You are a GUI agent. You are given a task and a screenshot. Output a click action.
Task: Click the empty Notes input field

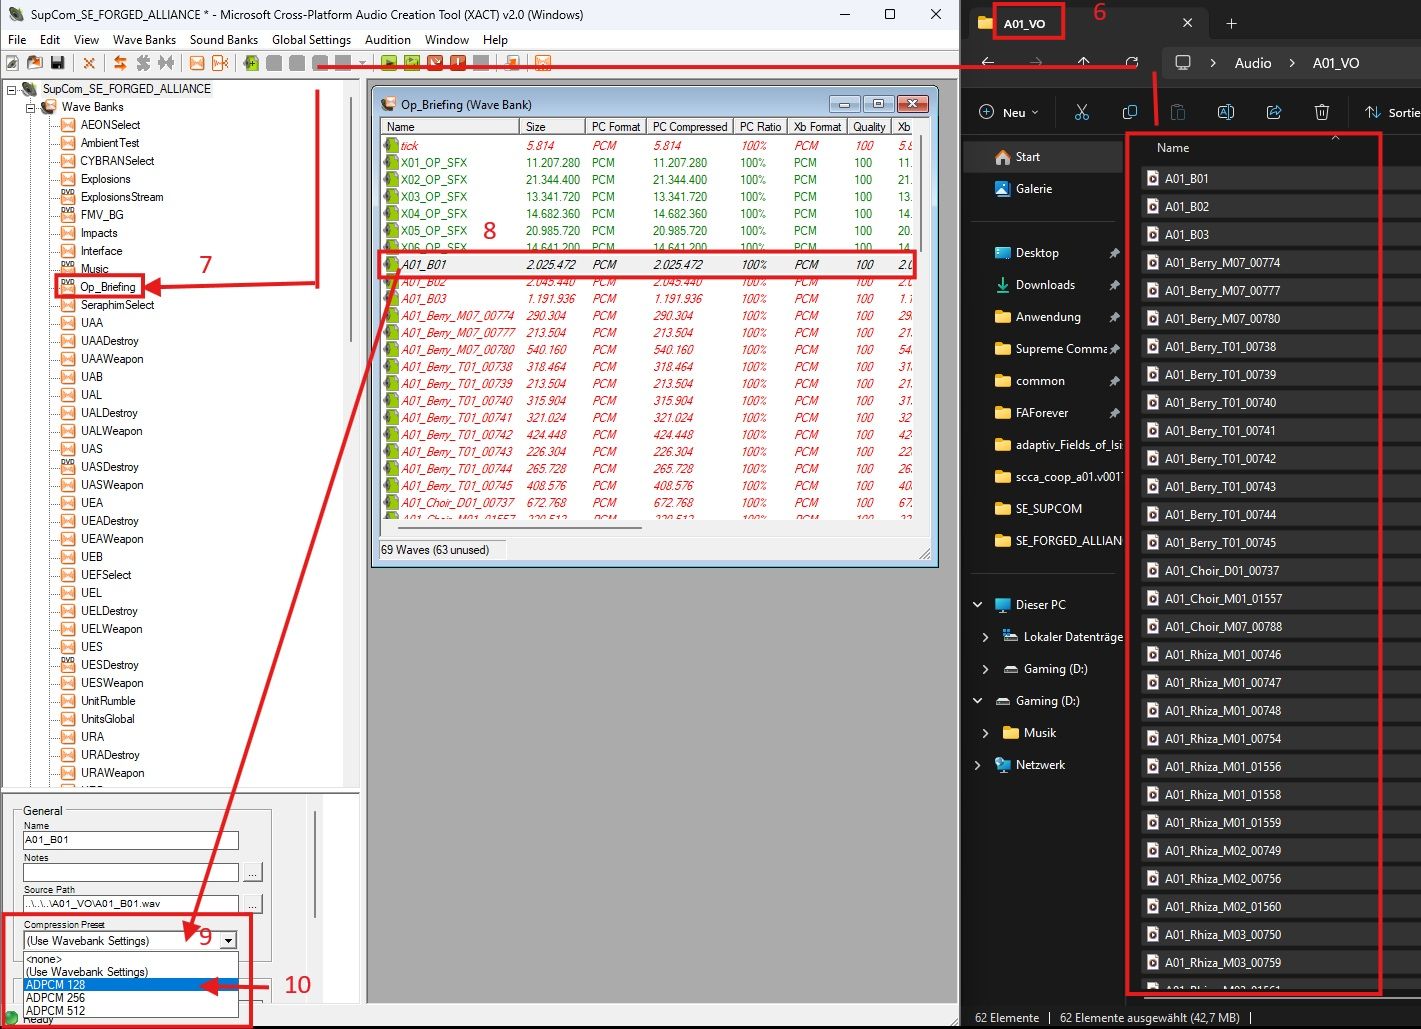(131, 873)
